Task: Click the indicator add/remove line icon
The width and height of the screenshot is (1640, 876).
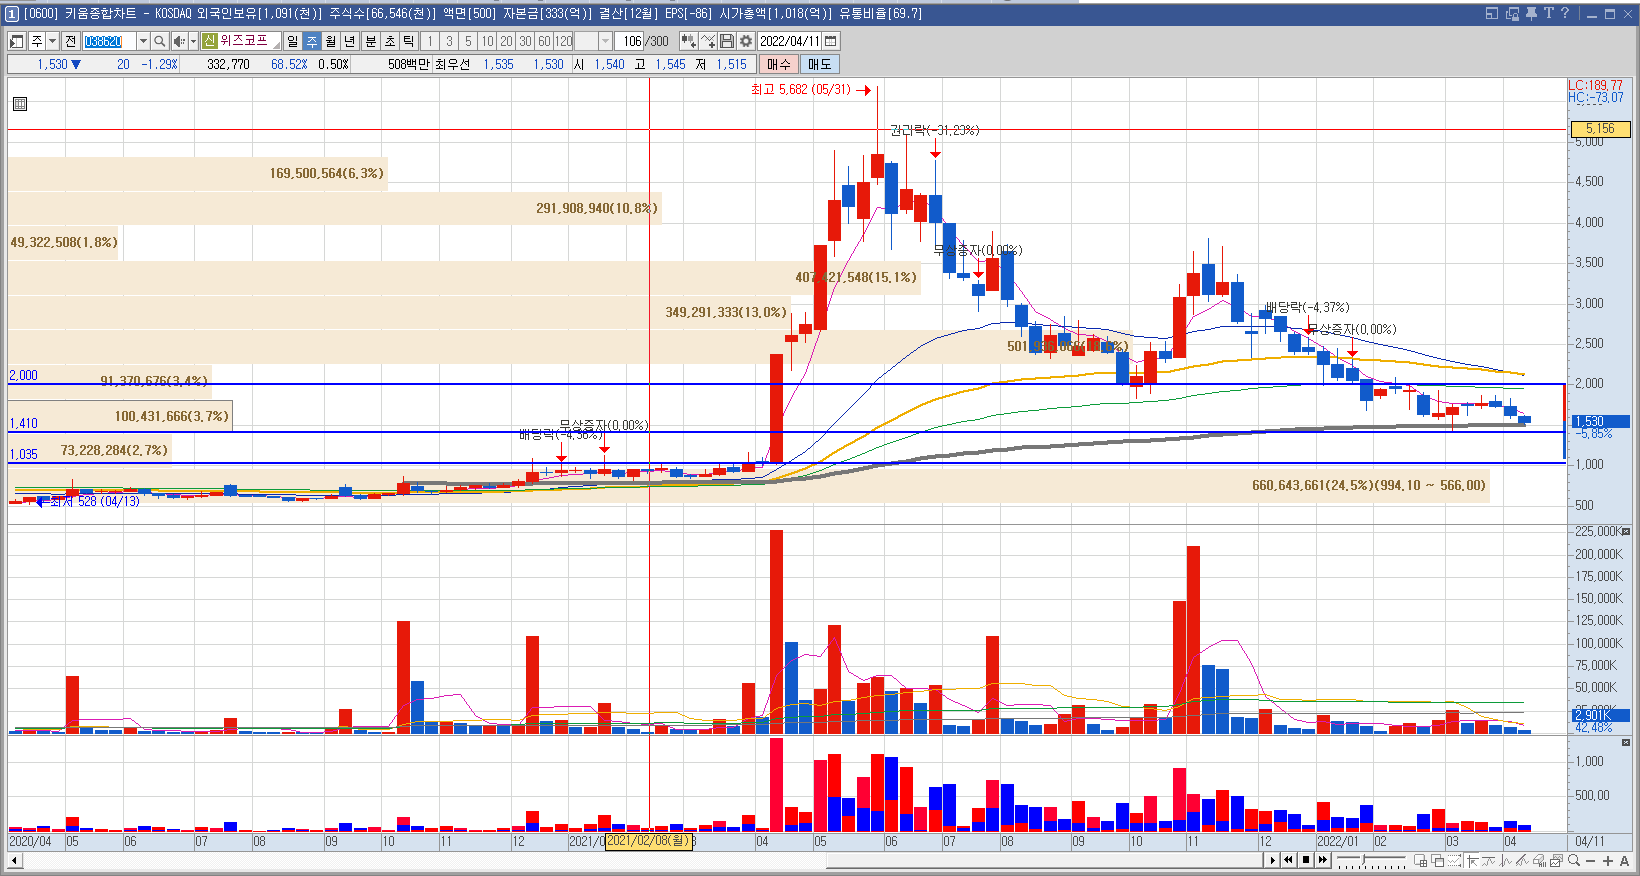Action: click(x=708, y=41)
